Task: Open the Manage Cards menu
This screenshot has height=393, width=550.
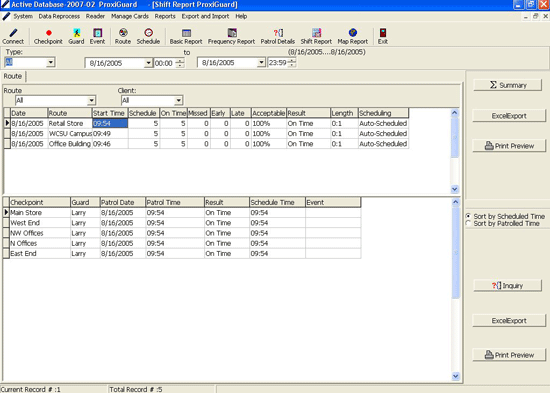Action: (x=130, y=16)
